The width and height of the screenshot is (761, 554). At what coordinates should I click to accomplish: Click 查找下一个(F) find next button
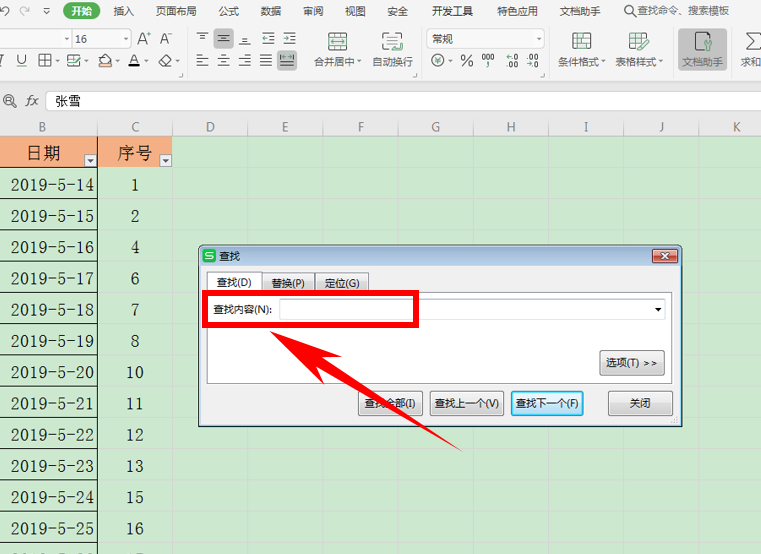pyautogui.click(x=547, y=403)
